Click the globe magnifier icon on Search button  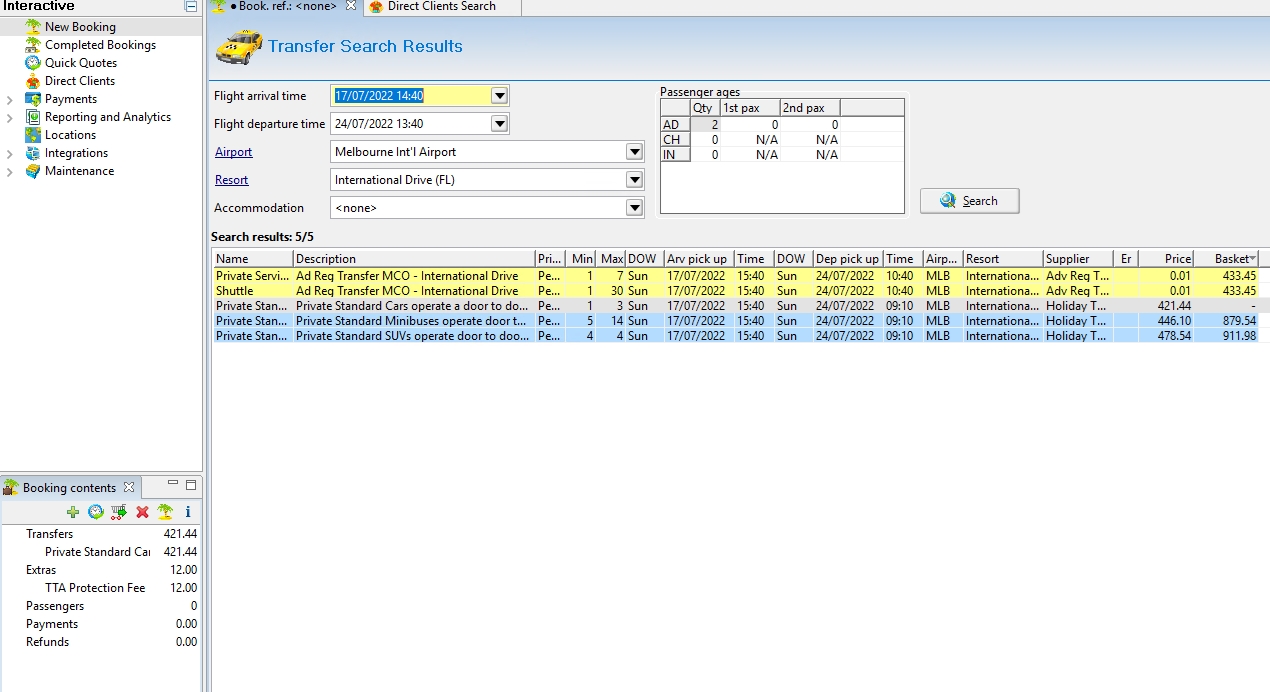948,201
